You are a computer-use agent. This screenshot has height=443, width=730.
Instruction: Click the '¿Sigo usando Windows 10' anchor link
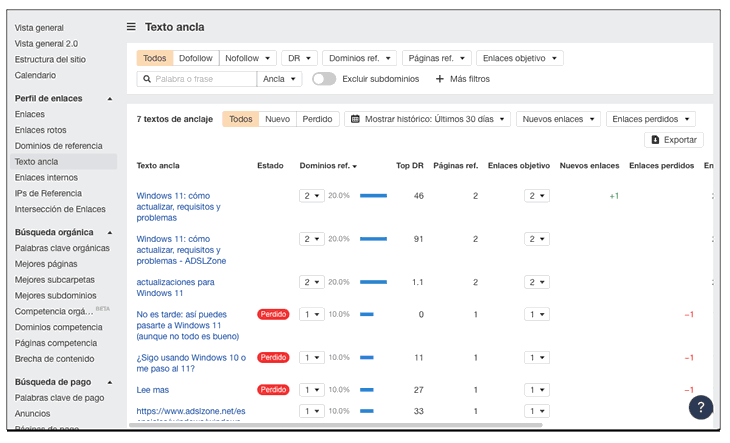pos(190,357)
